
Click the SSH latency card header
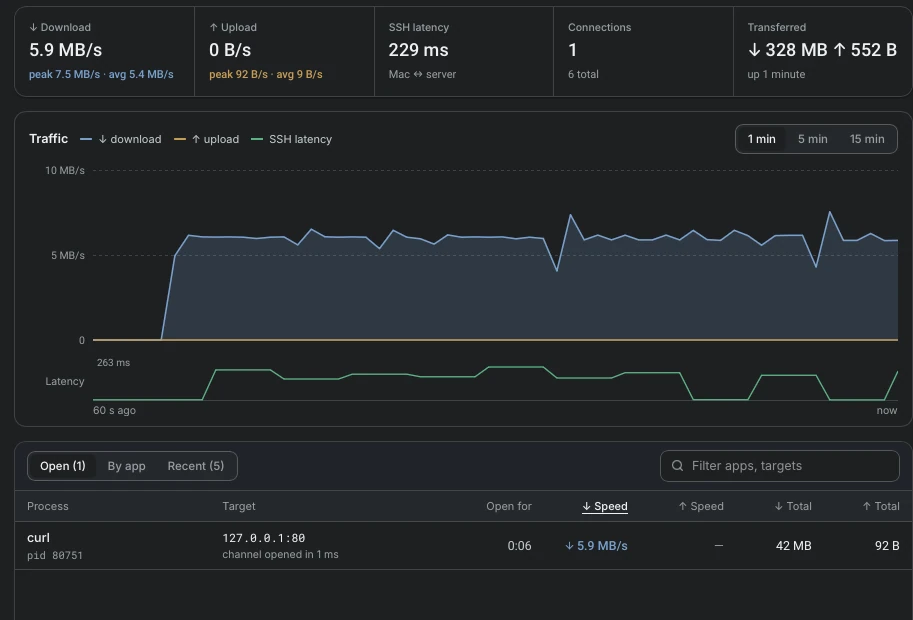(x=419, y=27)
